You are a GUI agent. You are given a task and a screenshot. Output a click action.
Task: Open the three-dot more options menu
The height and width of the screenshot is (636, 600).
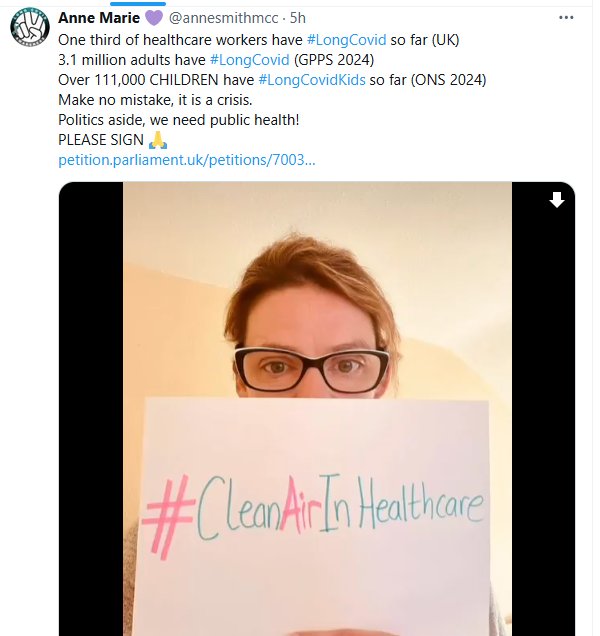click(x=566, y=17)
